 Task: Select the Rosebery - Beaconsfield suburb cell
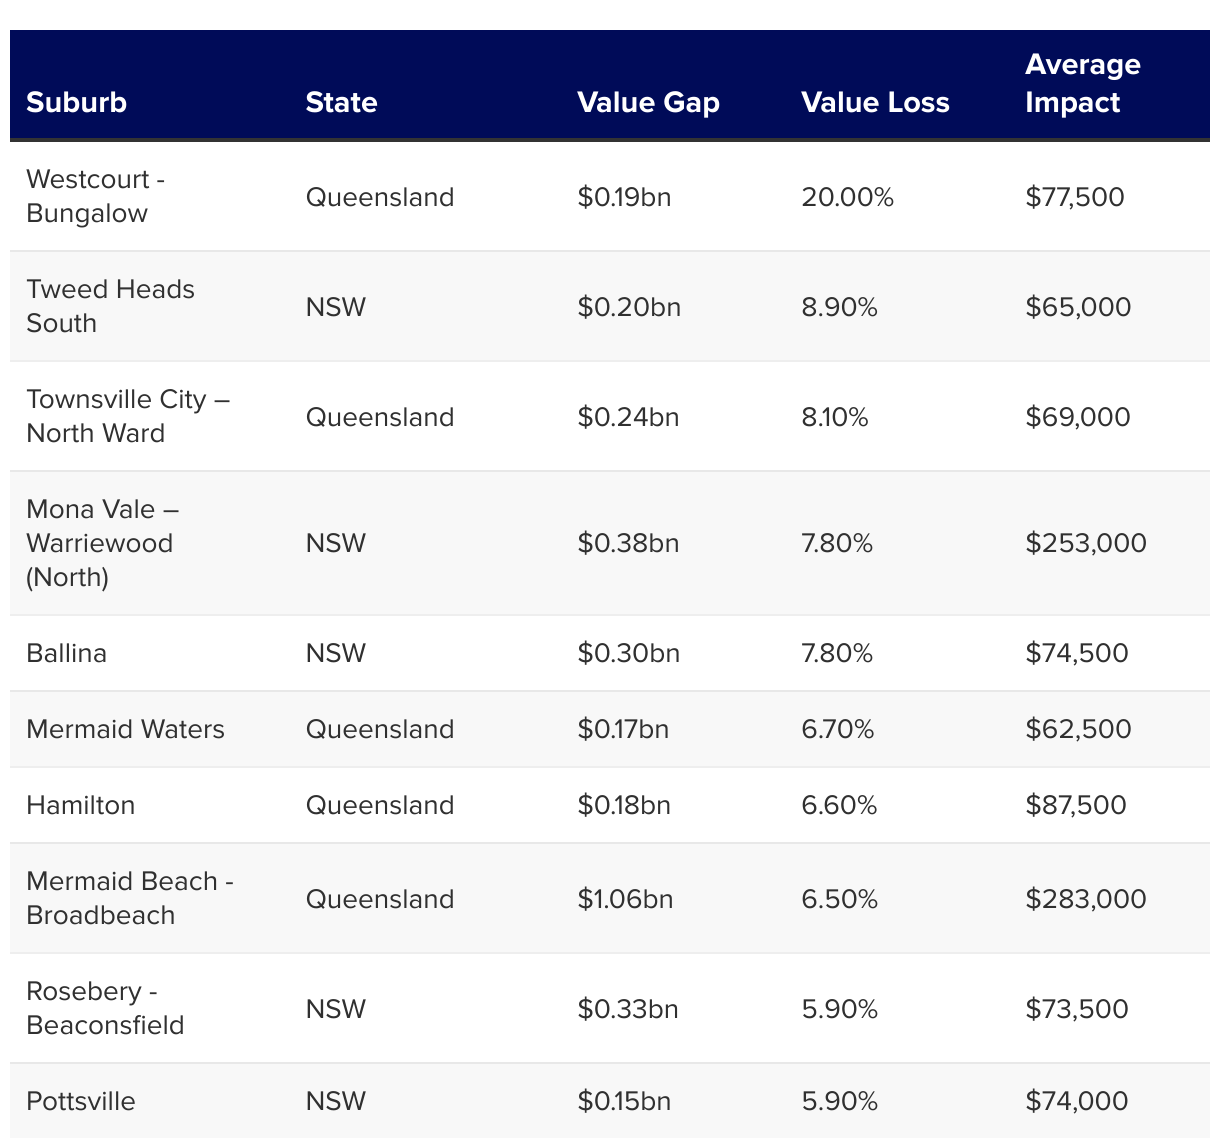pyautogui.click(x=105, y=1008)
